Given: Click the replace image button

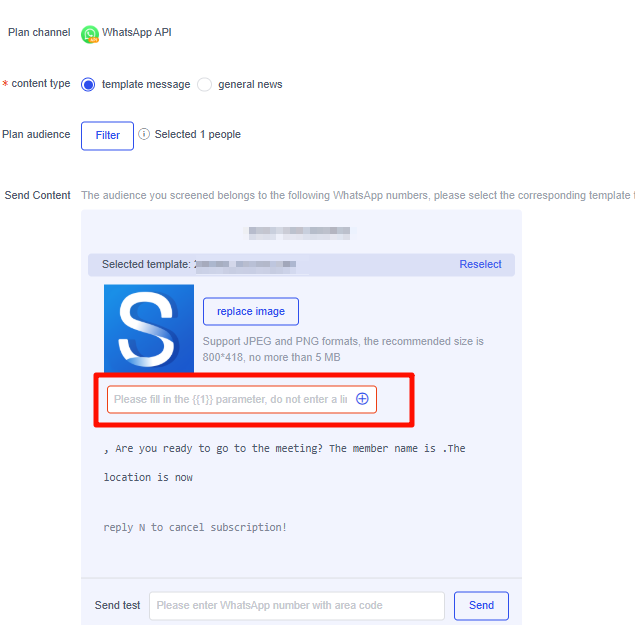Looking at the screenshot, I should 251,311.
